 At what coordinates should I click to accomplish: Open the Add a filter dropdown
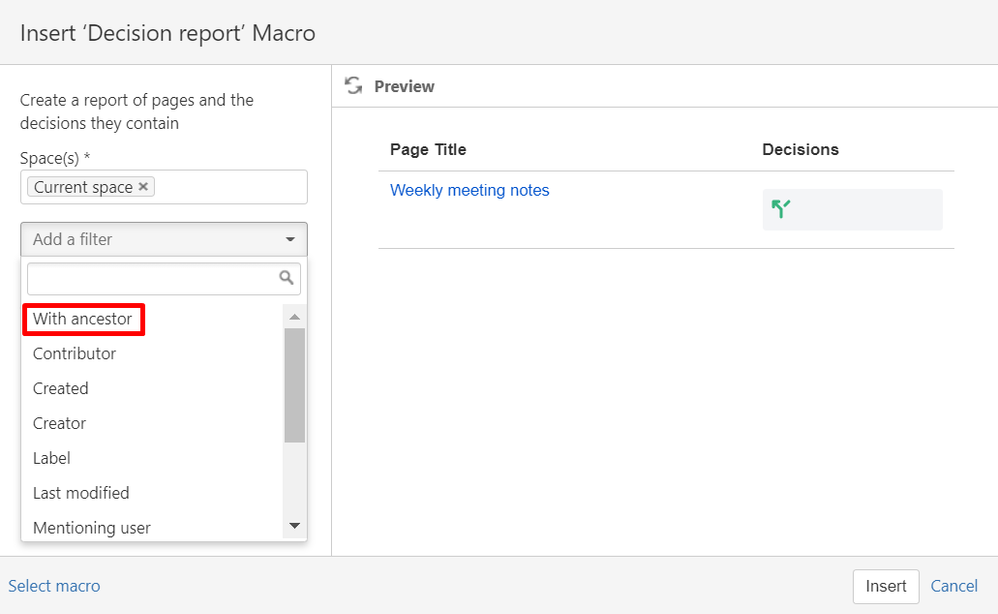pos(164,240)
